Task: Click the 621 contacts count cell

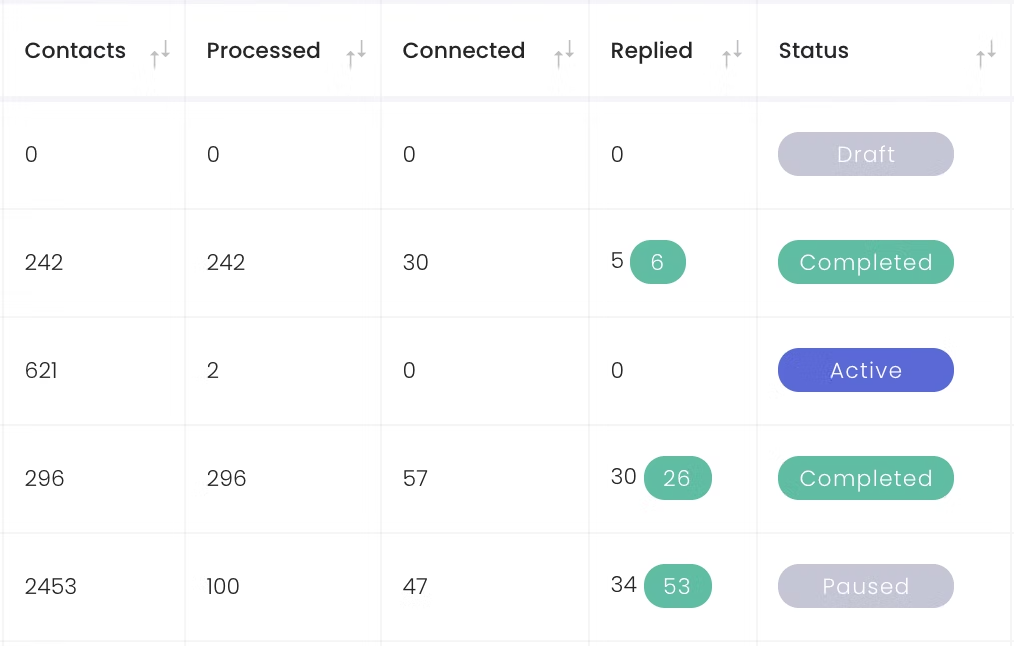Action: (41, 370)
